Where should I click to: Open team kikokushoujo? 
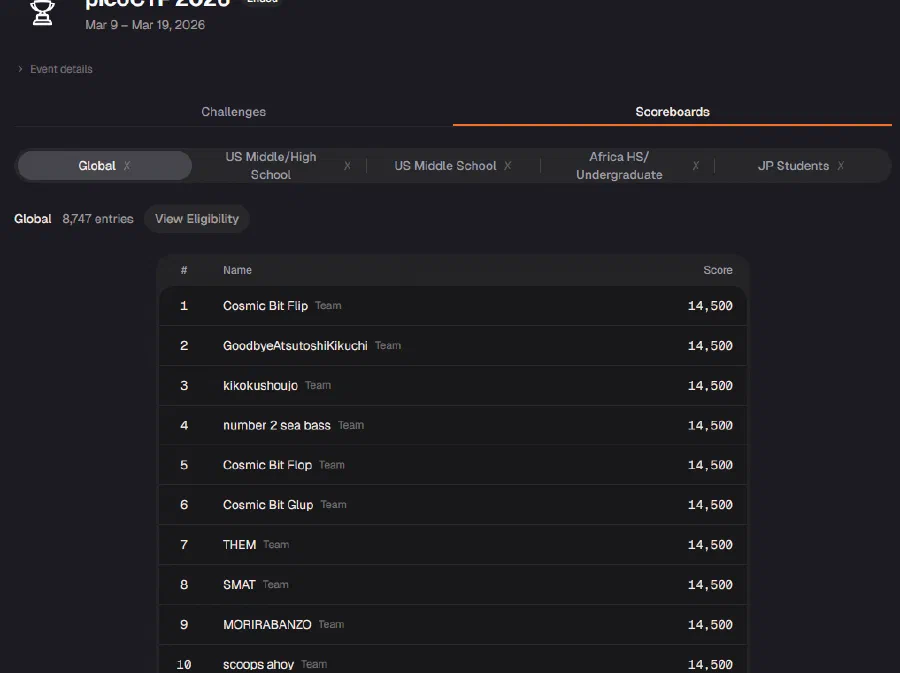(x=260, y=386)
